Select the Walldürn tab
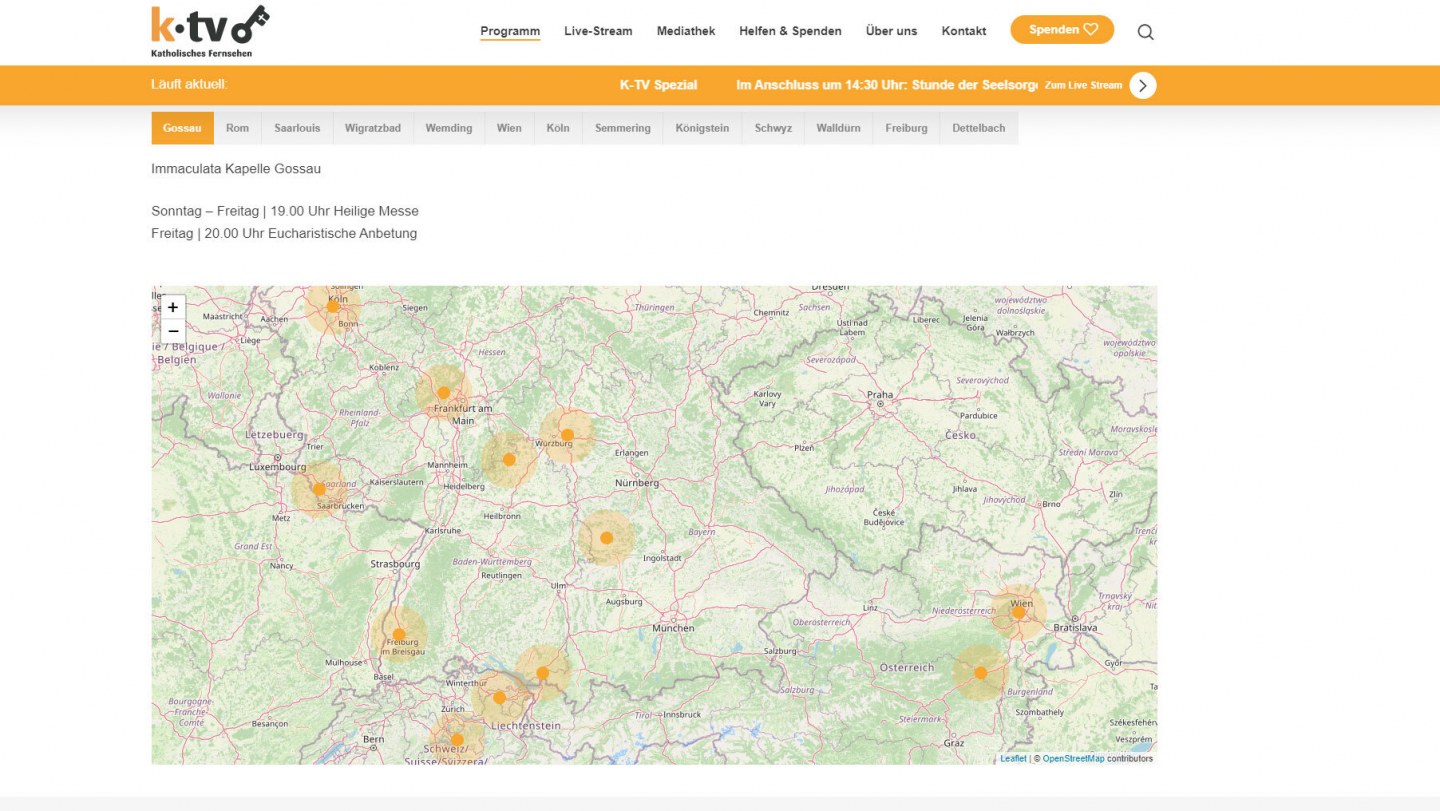This screenshot has height=811, width=1440. pyautogui.click(x=838, y=128)
